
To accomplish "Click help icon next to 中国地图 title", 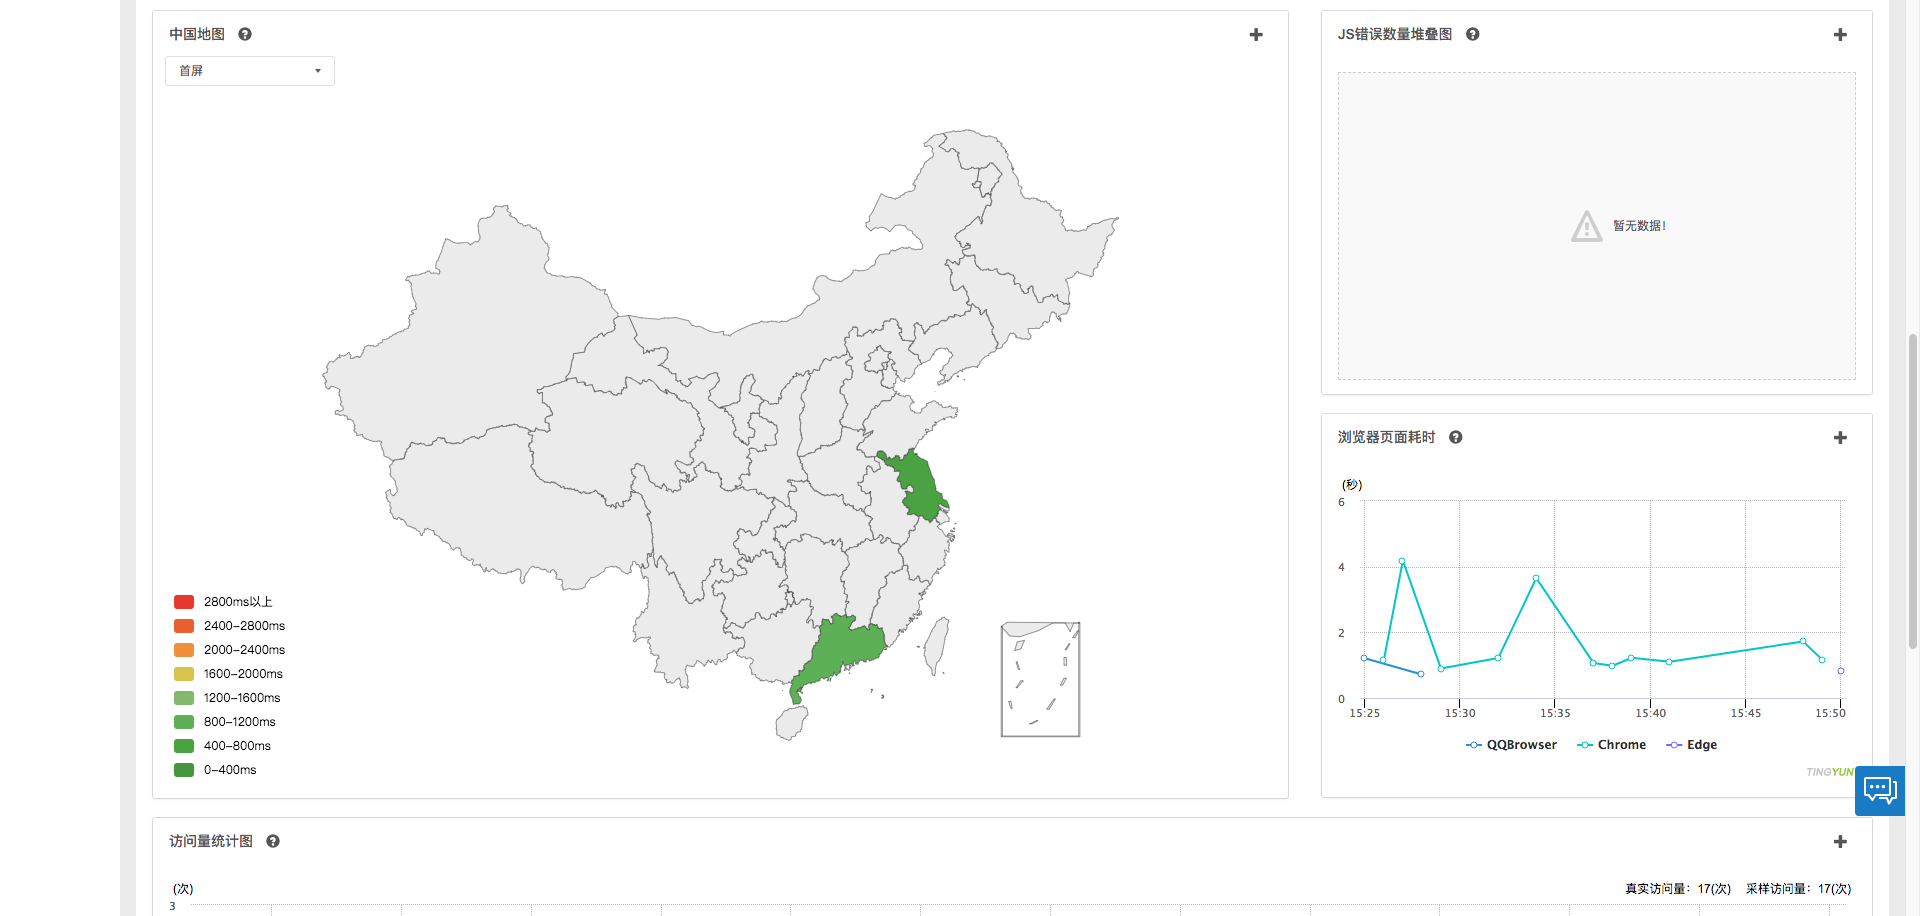I will (x=245, y=34).
